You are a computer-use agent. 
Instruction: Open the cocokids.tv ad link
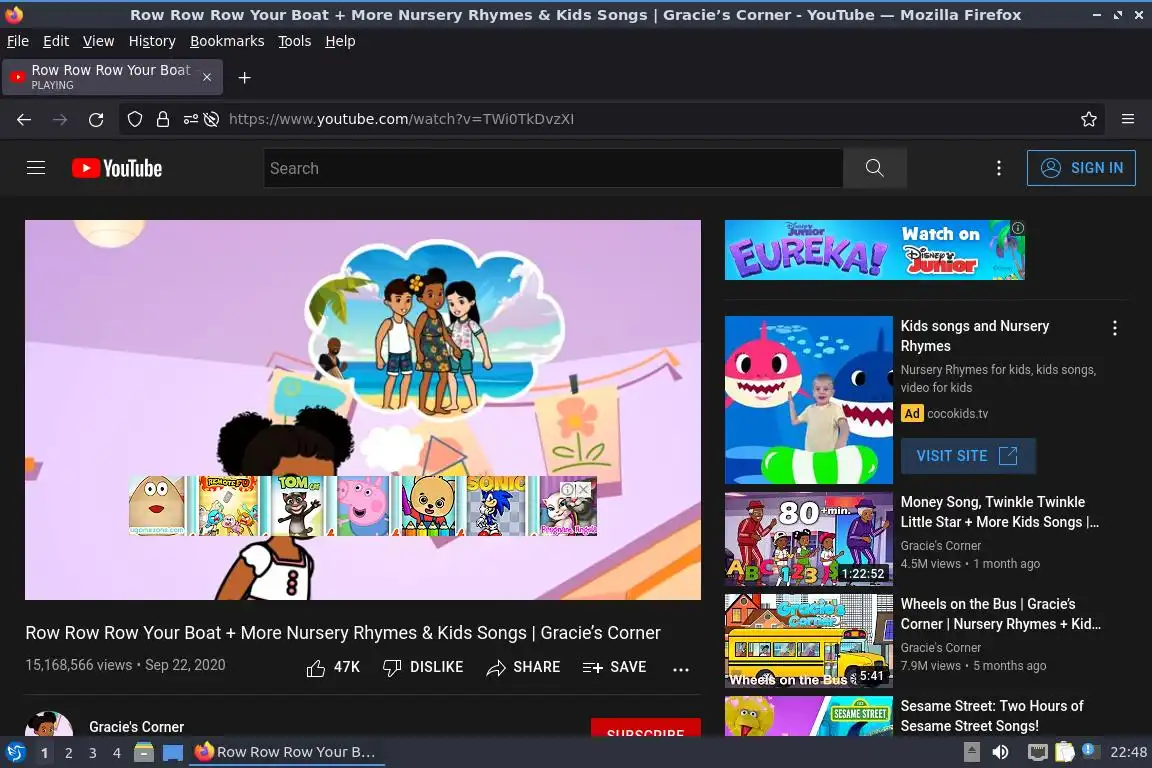coord(957,414)
